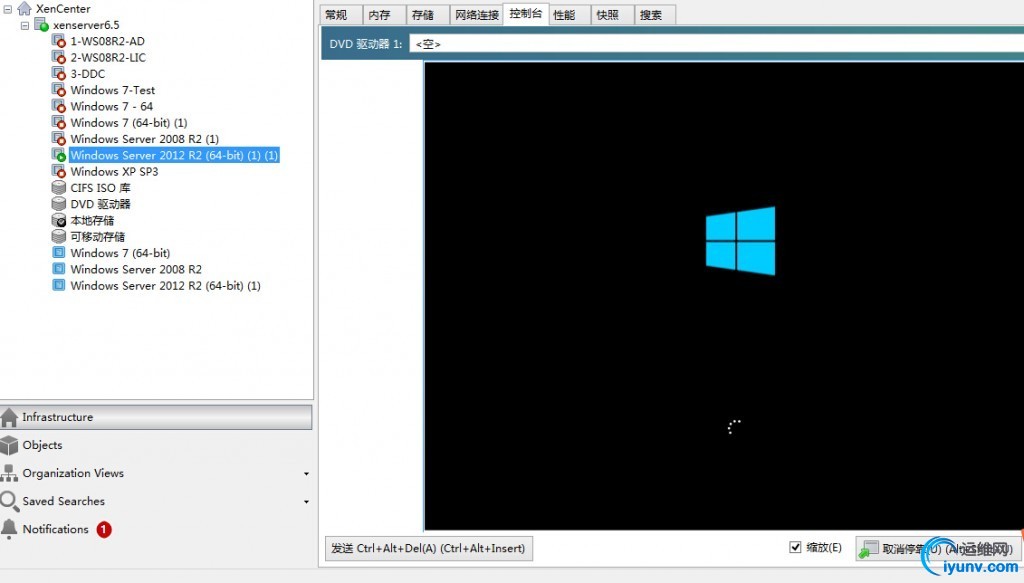Click the DVD 驱动器 storage icon
Screen dimensions: 1024x583
[x=59, y=204]
